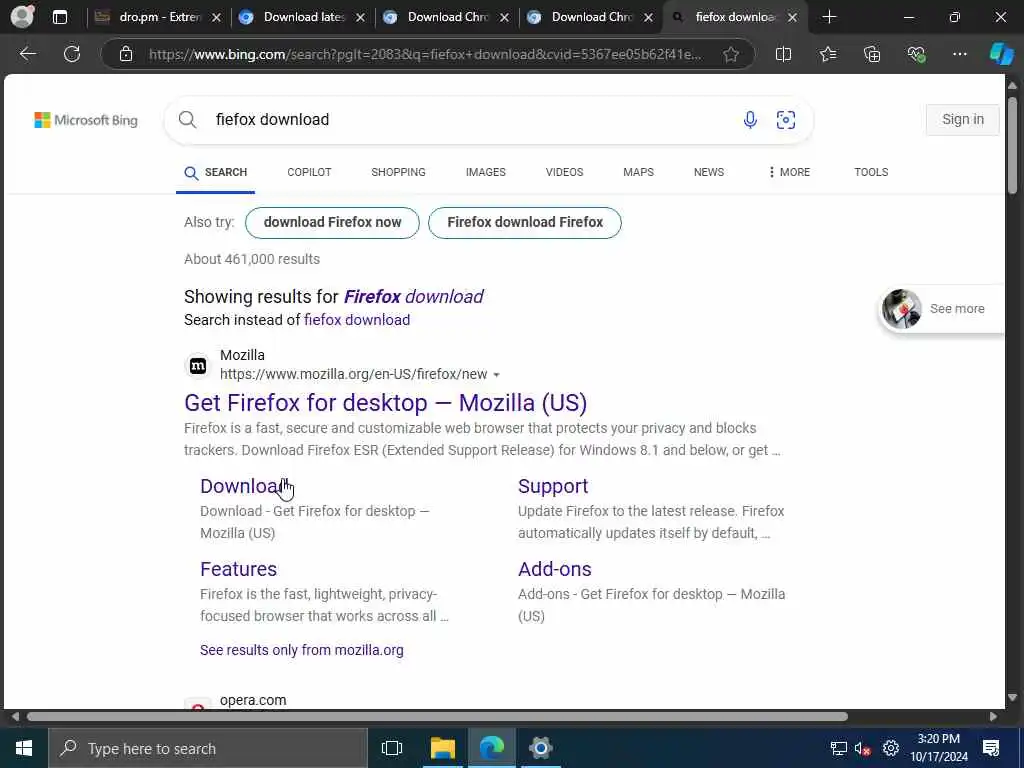
Task: Click the Bing search magnifier icon
Action: [x=187, y=120]
